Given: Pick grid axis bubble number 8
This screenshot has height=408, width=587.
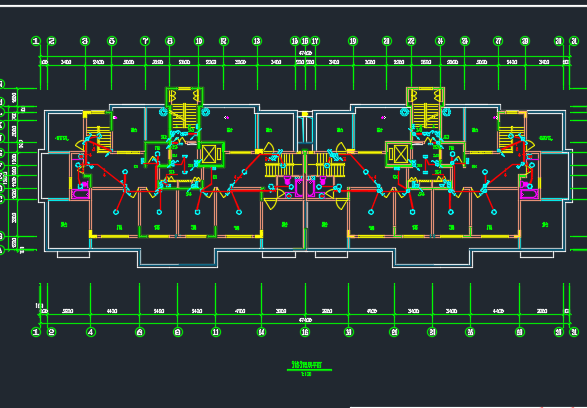Looking at the screenshot, I should tap(170, 41).
